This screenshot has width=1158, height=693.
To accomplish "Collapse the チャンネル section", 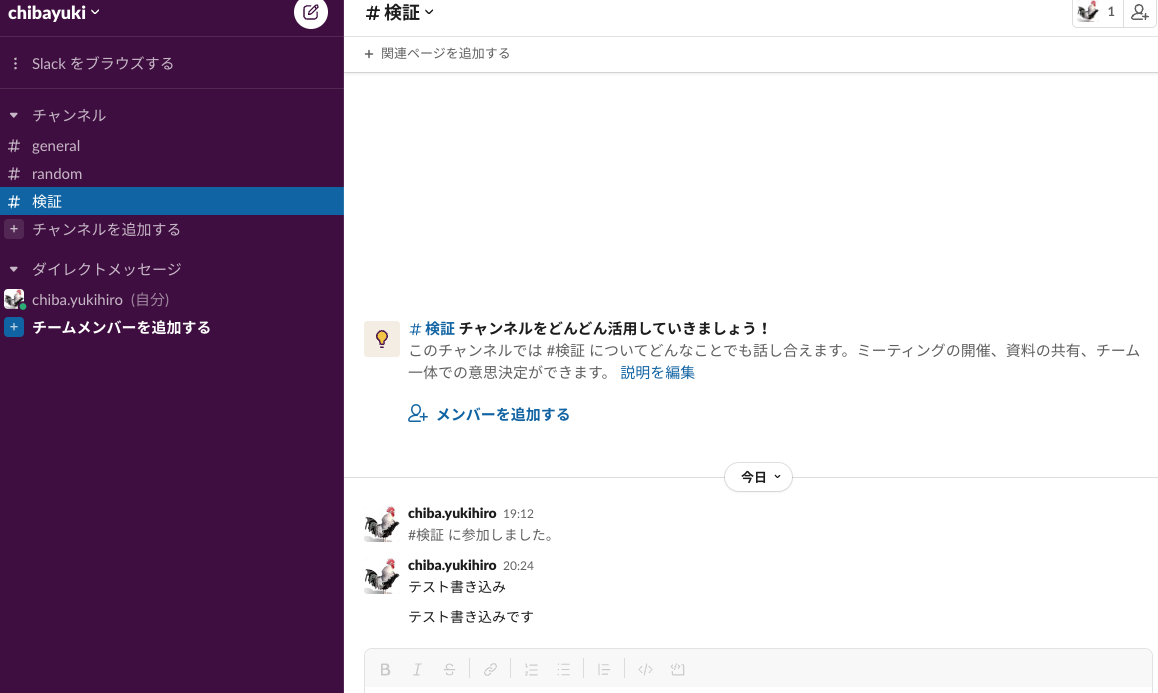I will pyautogui.click(x=13, y=115).
